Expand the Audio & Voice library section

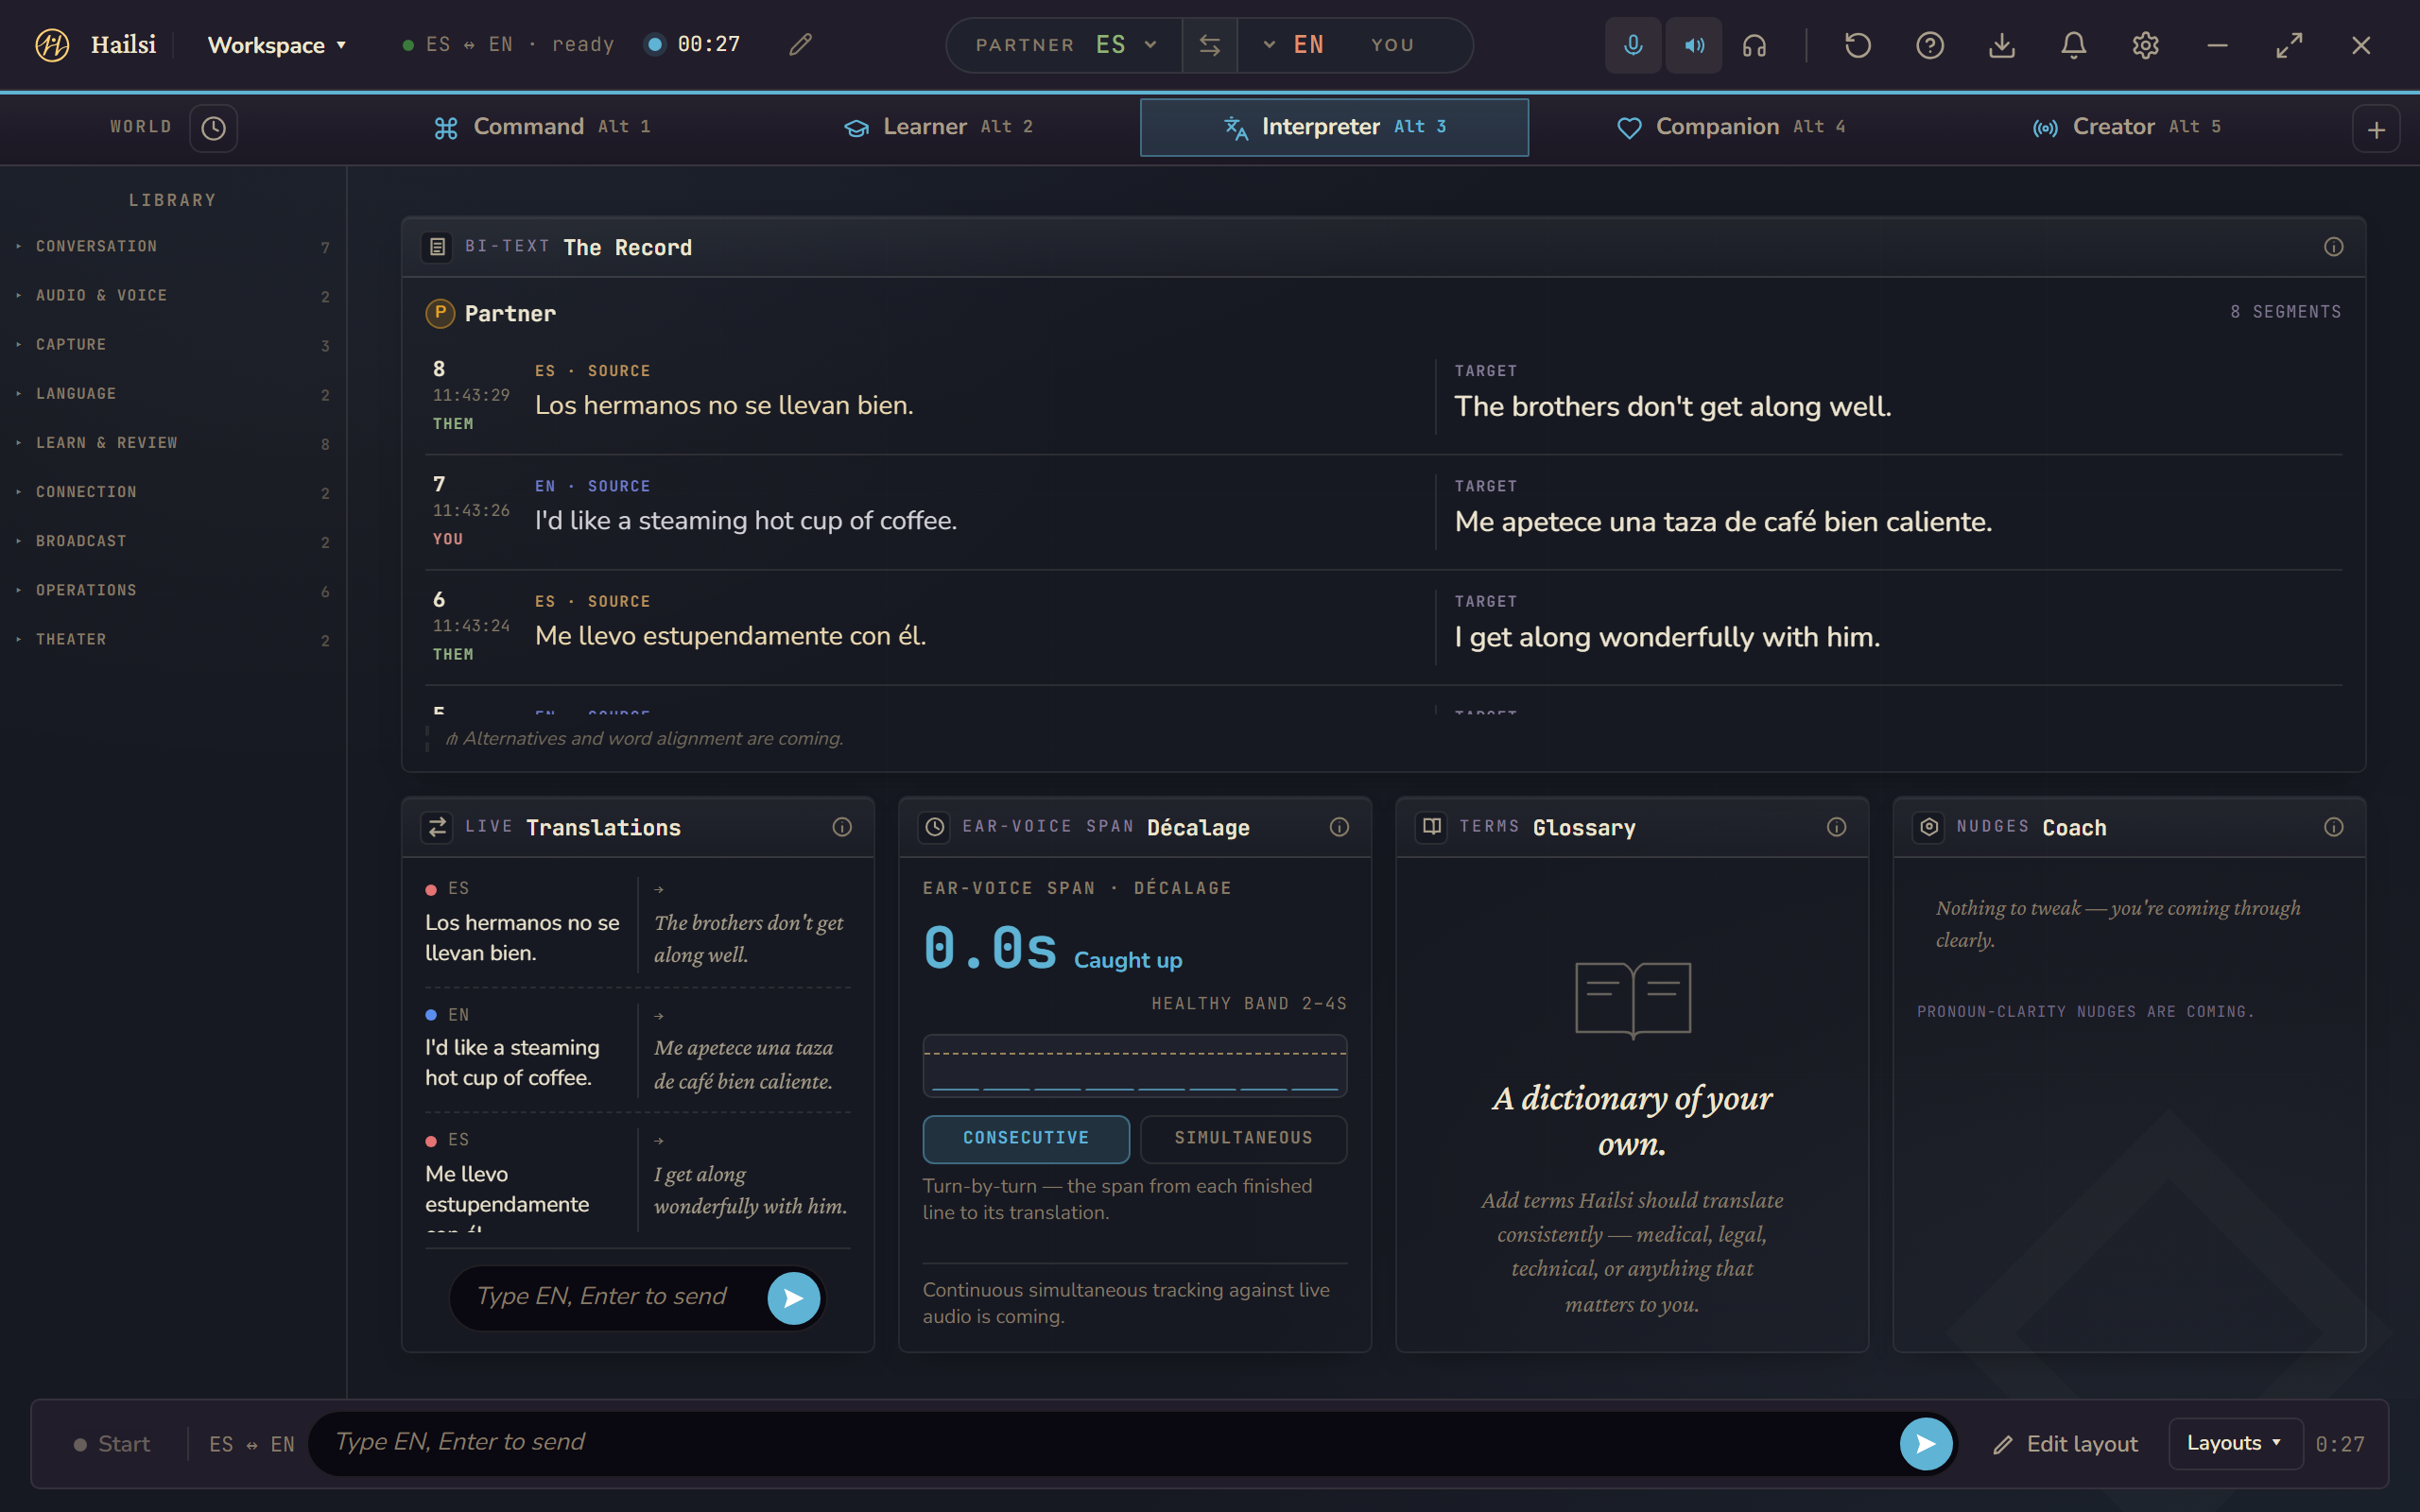[x=173, y=296]
